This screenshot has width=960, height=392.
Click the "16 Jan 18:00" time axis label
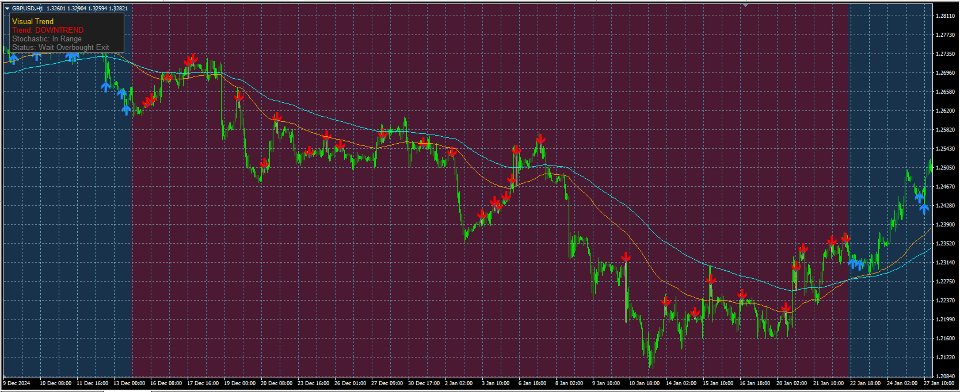pyautogui.click(x=755, y=383)
